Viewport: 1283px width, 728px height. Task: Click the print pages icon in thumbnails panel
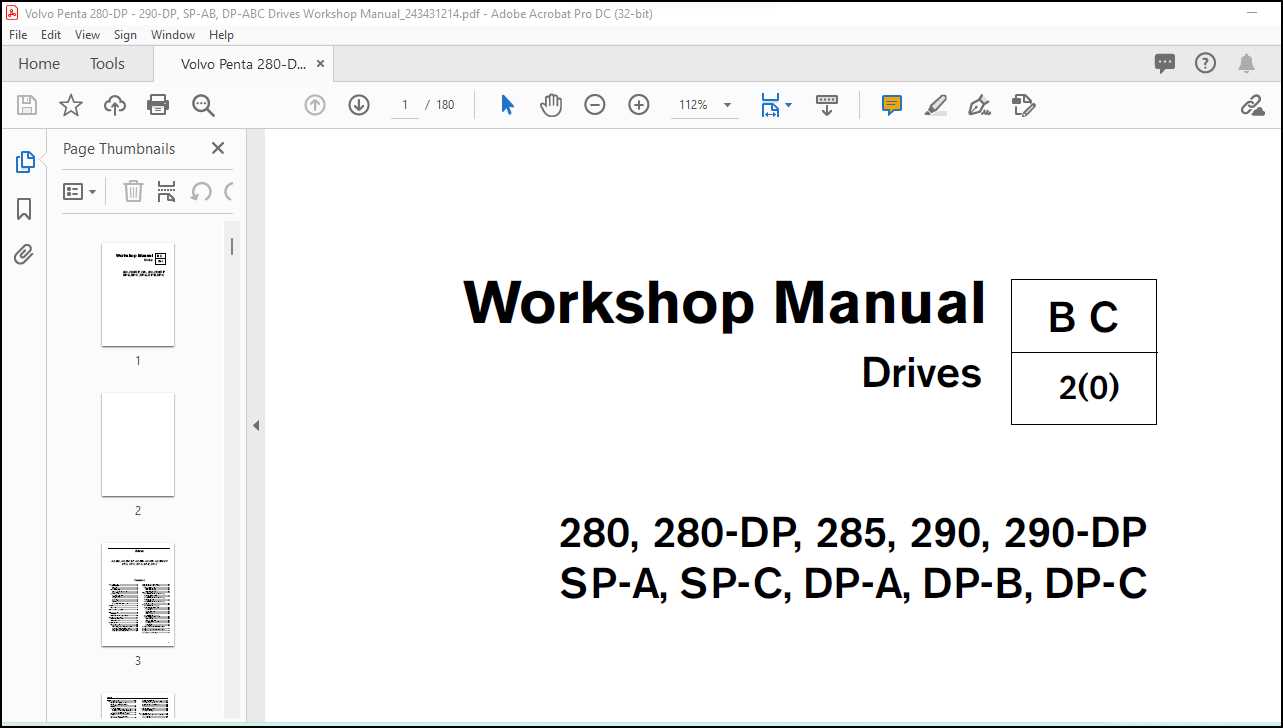[x=167, y=191]
